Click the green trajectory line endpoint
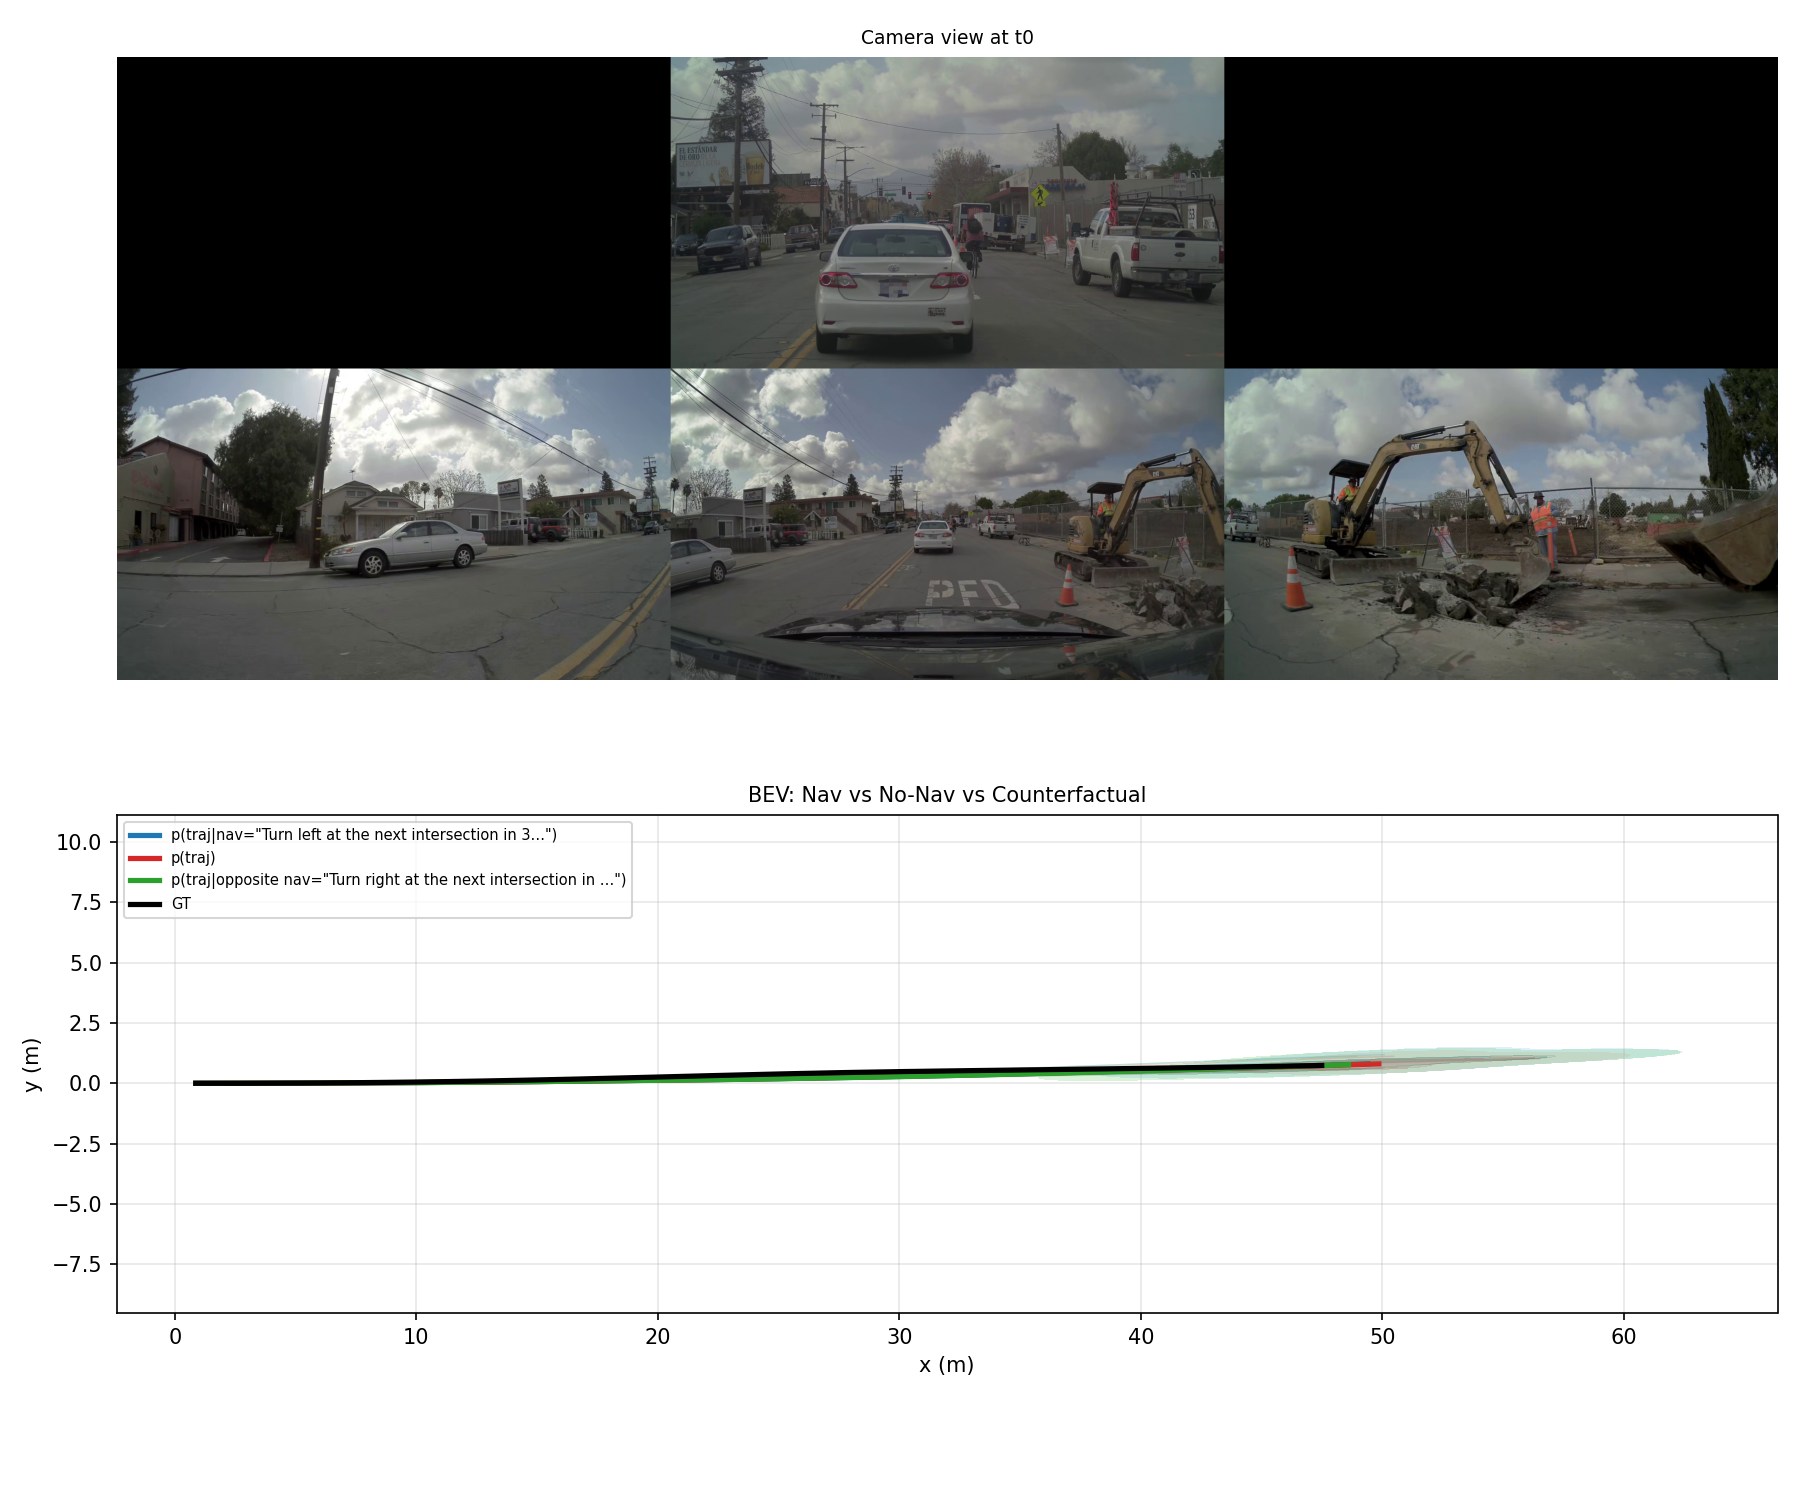1800x1500 pixels. pyautogui.click(x=1350, y=1064)
